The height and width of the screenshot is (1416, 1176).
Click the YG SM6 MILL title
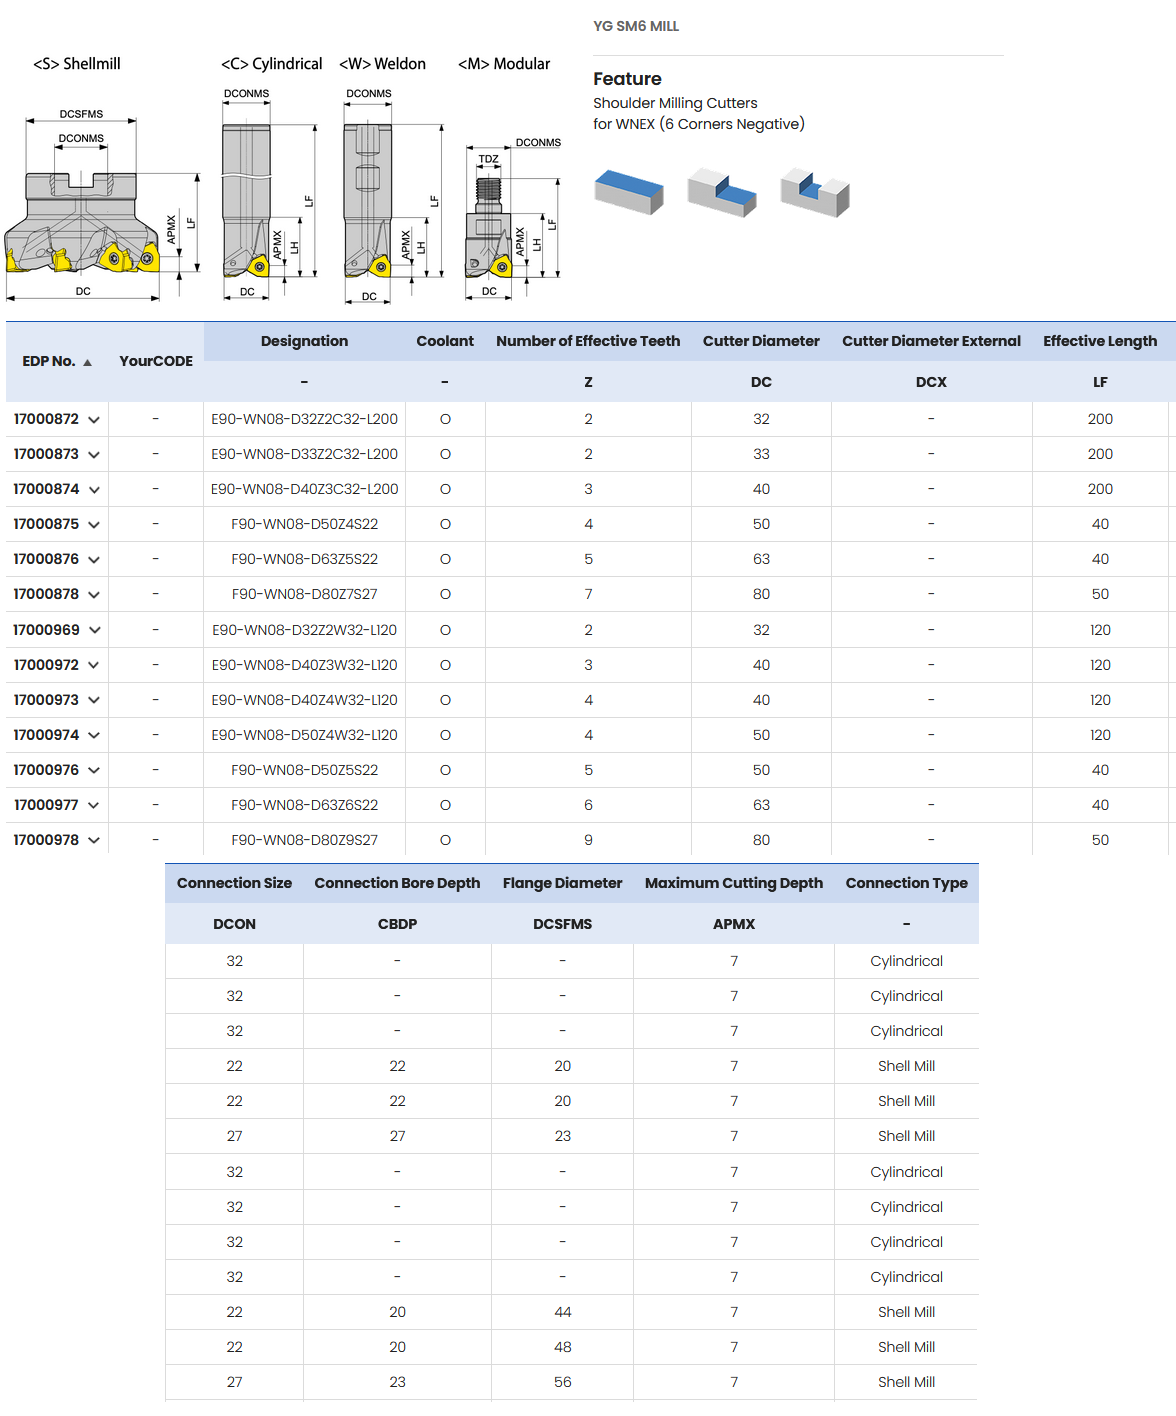pyautogui.click(x=636, y=26)
